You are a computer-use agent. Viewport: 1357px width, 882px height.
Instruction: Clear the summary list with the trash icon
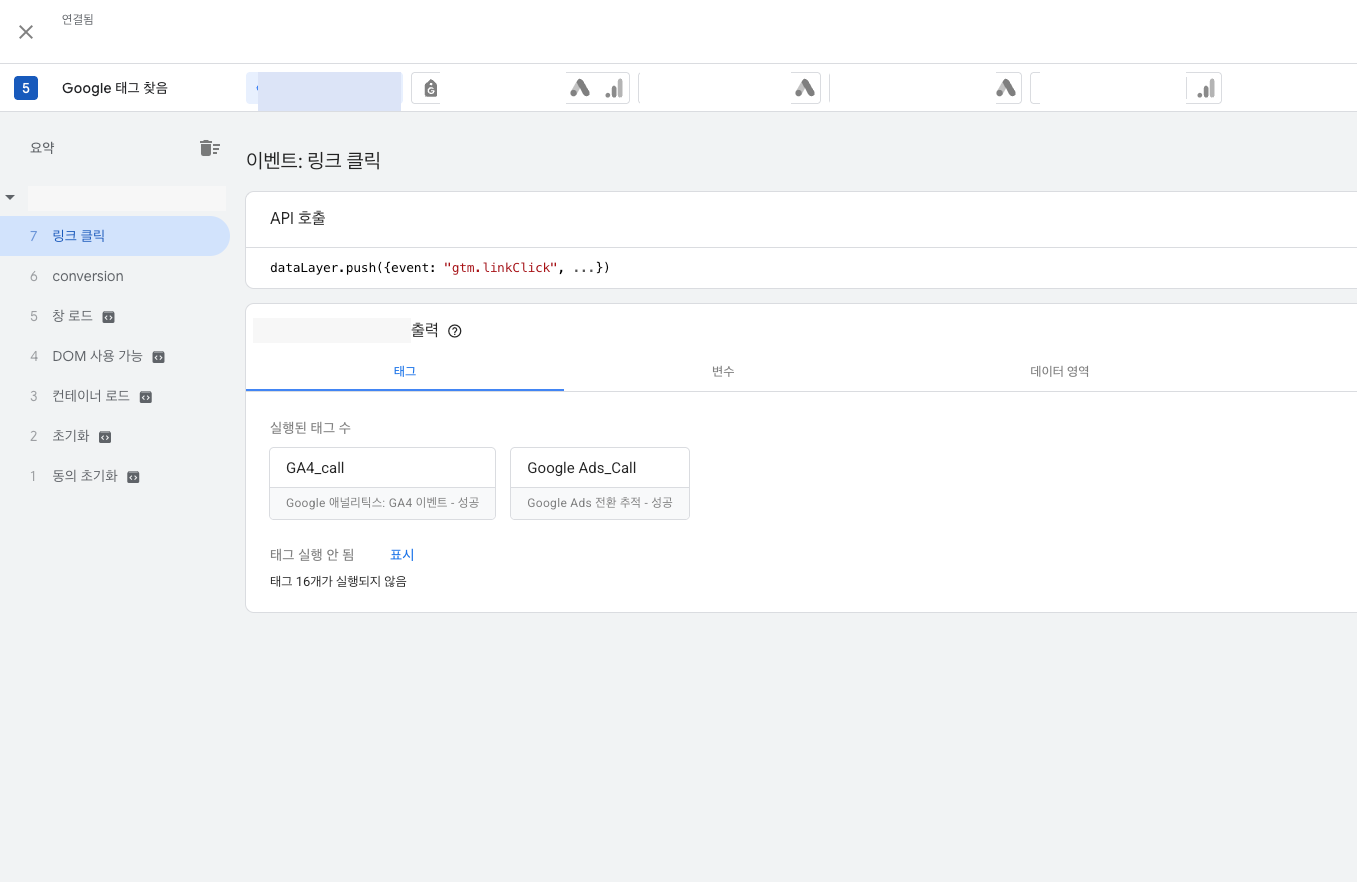210,147
